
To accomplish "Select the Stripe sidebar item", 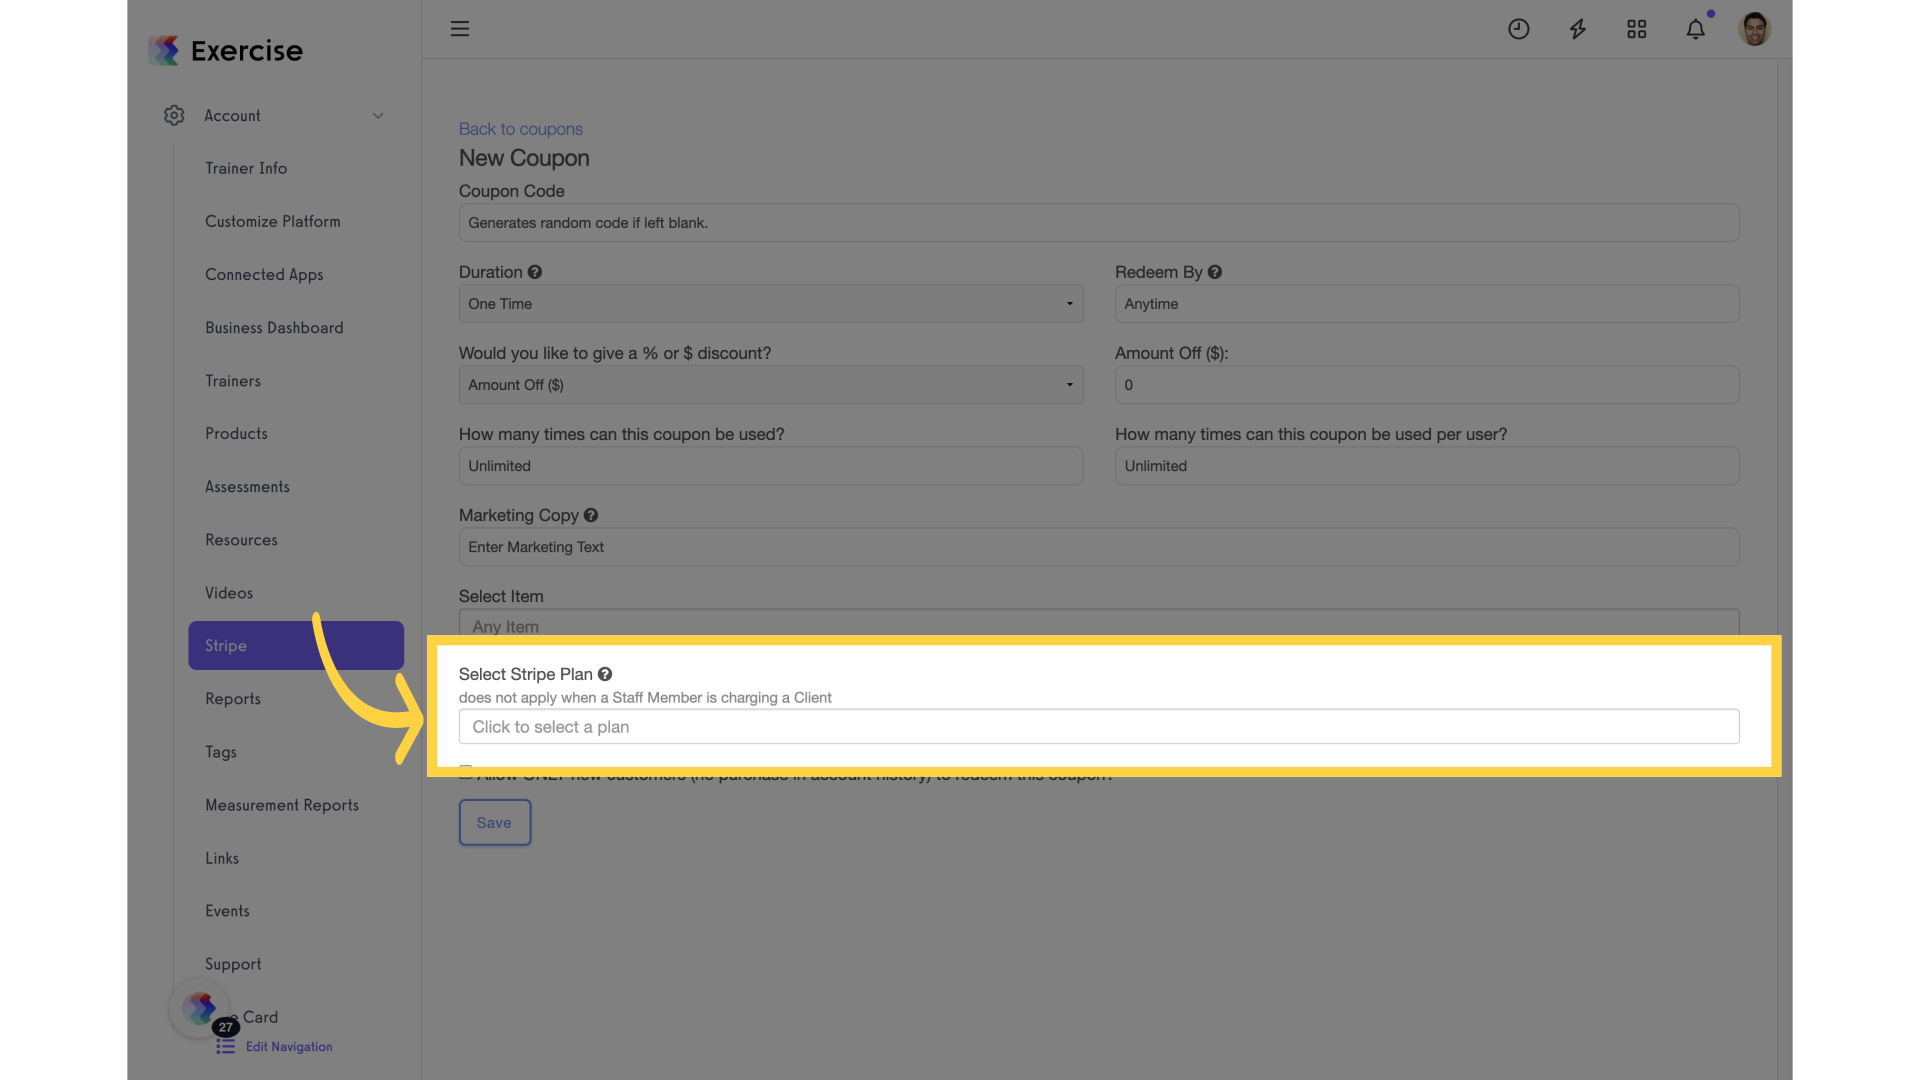I will (295, 646).
